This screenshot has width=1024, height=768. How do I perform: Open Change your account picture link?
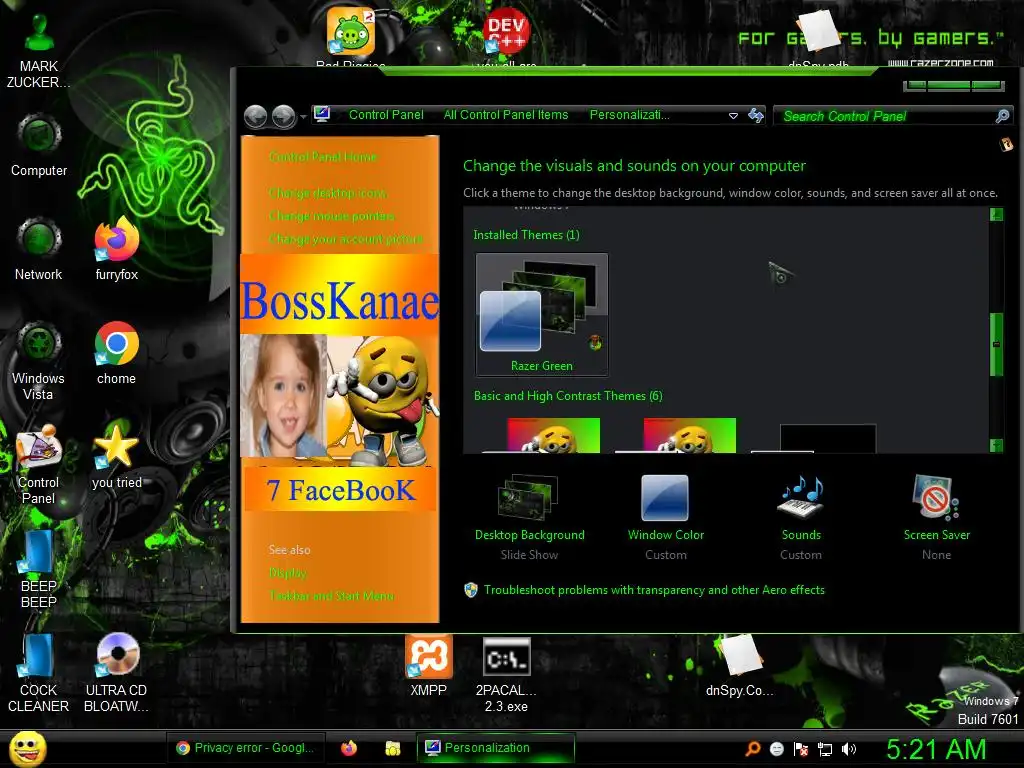[346, 239]
